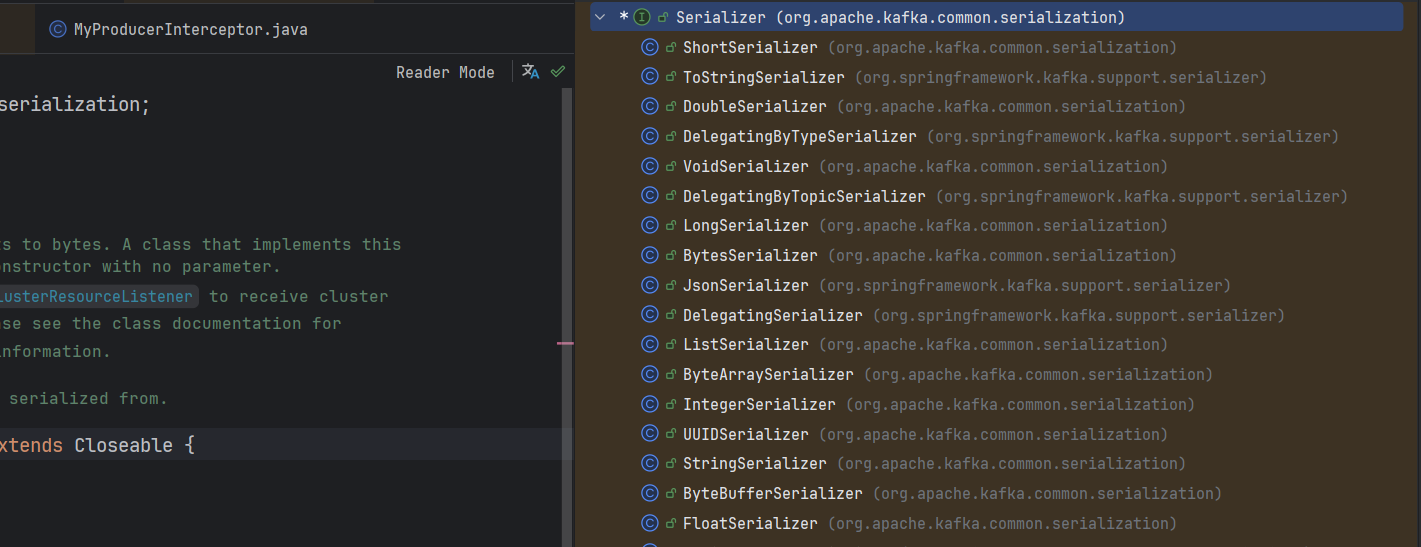Click the ListSerializer class icon
The image size is (1421, 547).
click(x=649, y=344)
